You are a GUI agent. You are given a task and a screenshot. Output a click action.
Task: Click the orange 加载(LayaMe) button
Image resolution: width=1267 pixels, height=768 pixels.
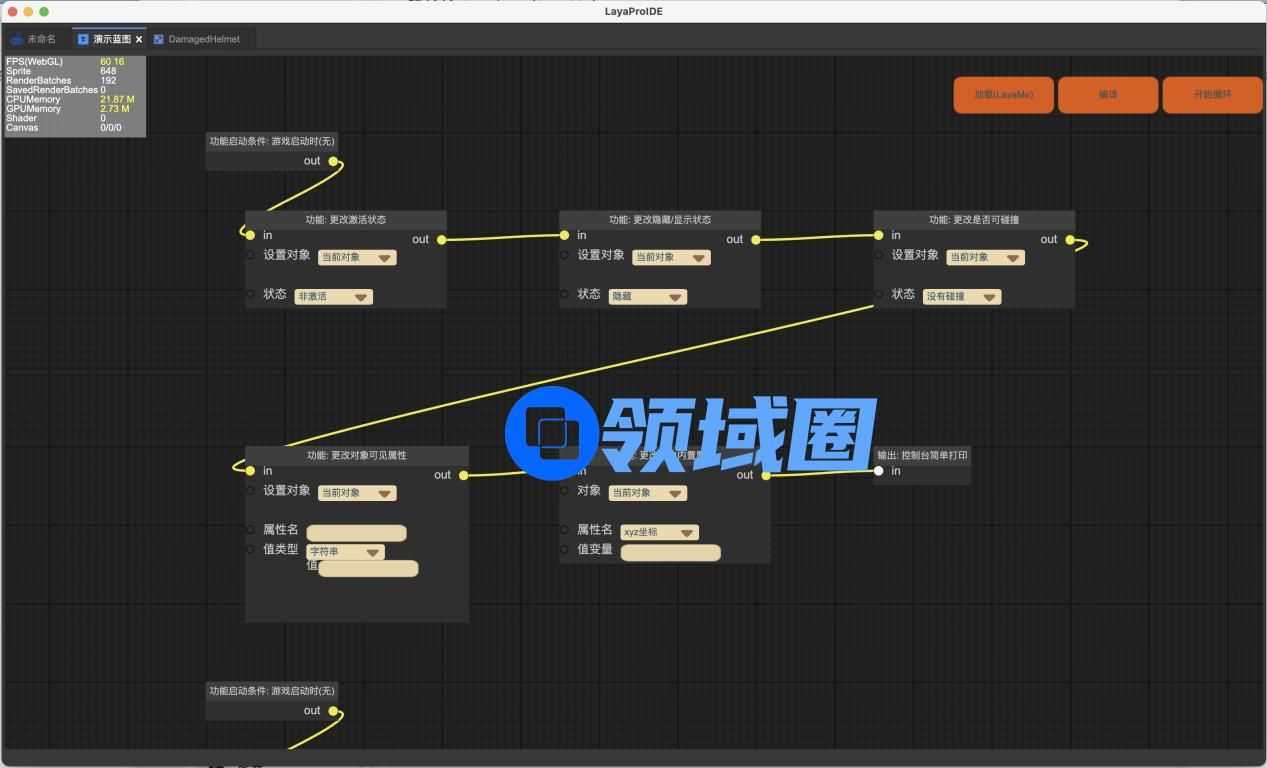pos(1003,95)
